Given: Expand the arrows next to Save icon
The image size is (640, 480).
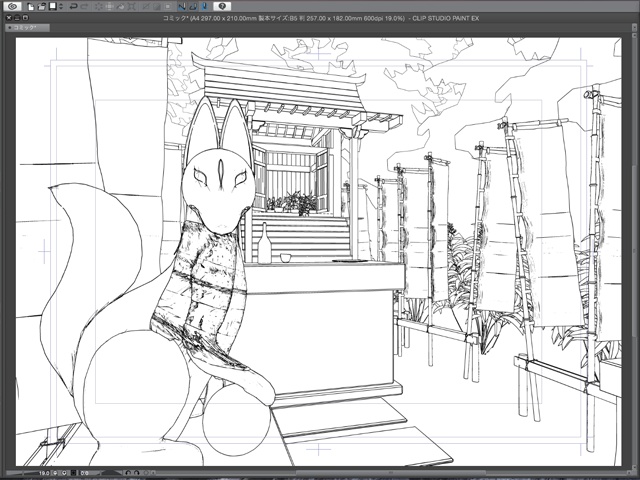Looking at the screenshot, I should 61,6.
